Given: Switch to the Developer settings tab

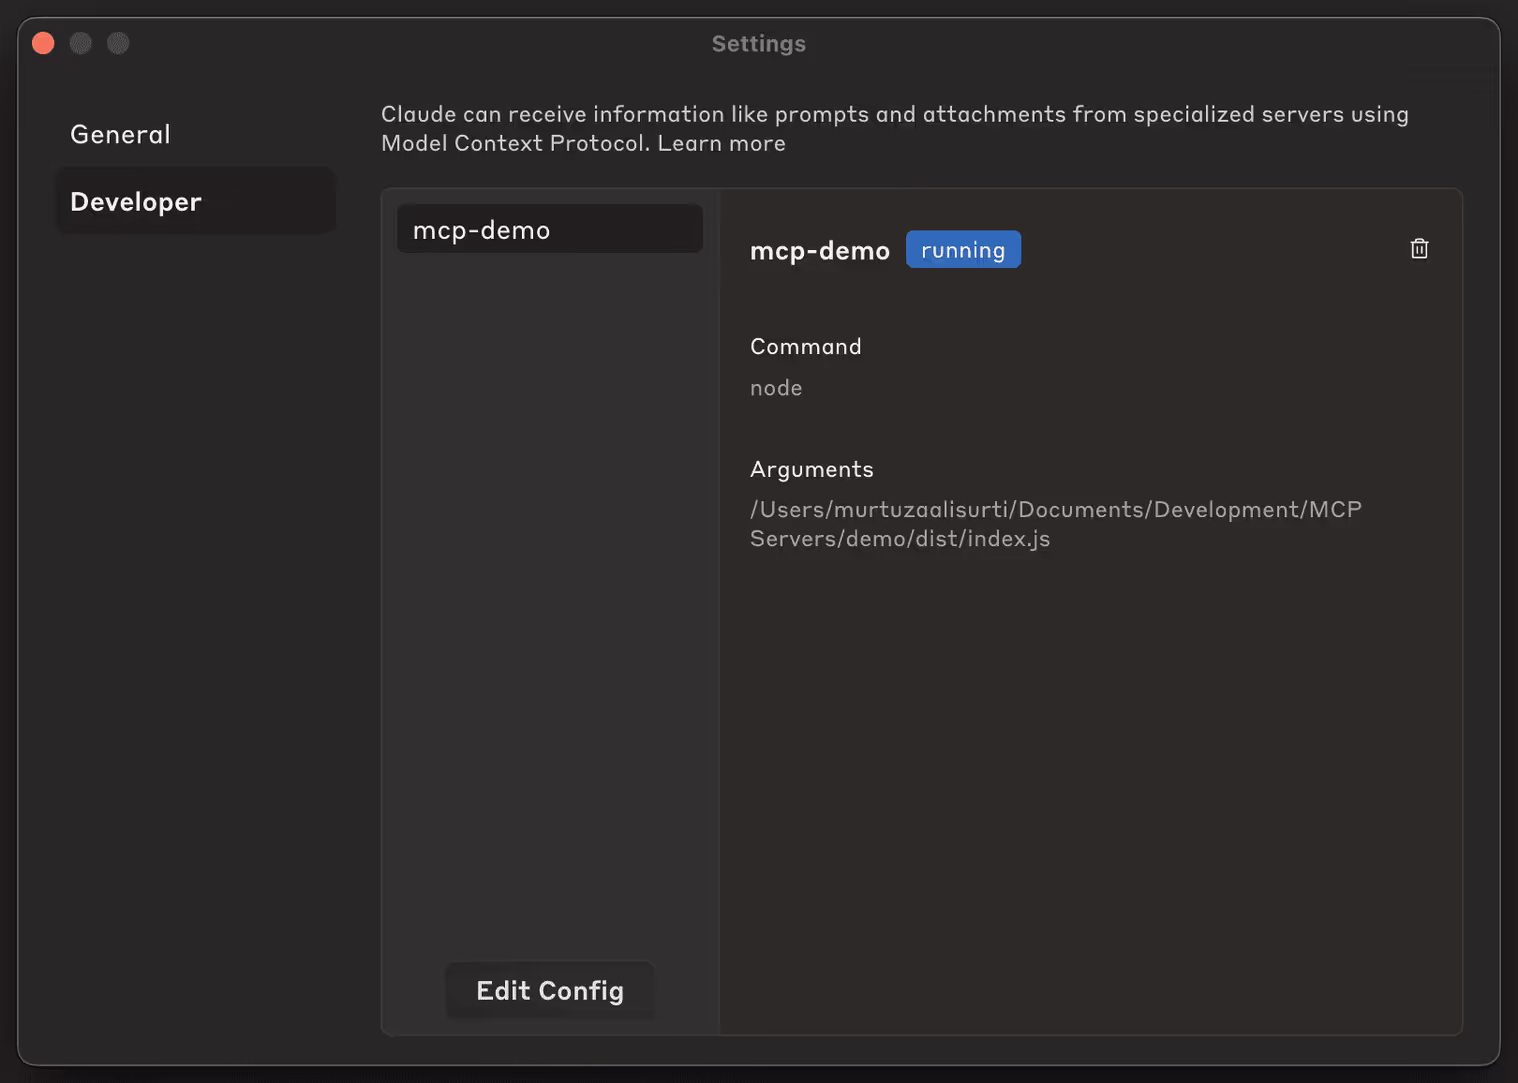Looking at the screenshot, I should click(135, 201).
